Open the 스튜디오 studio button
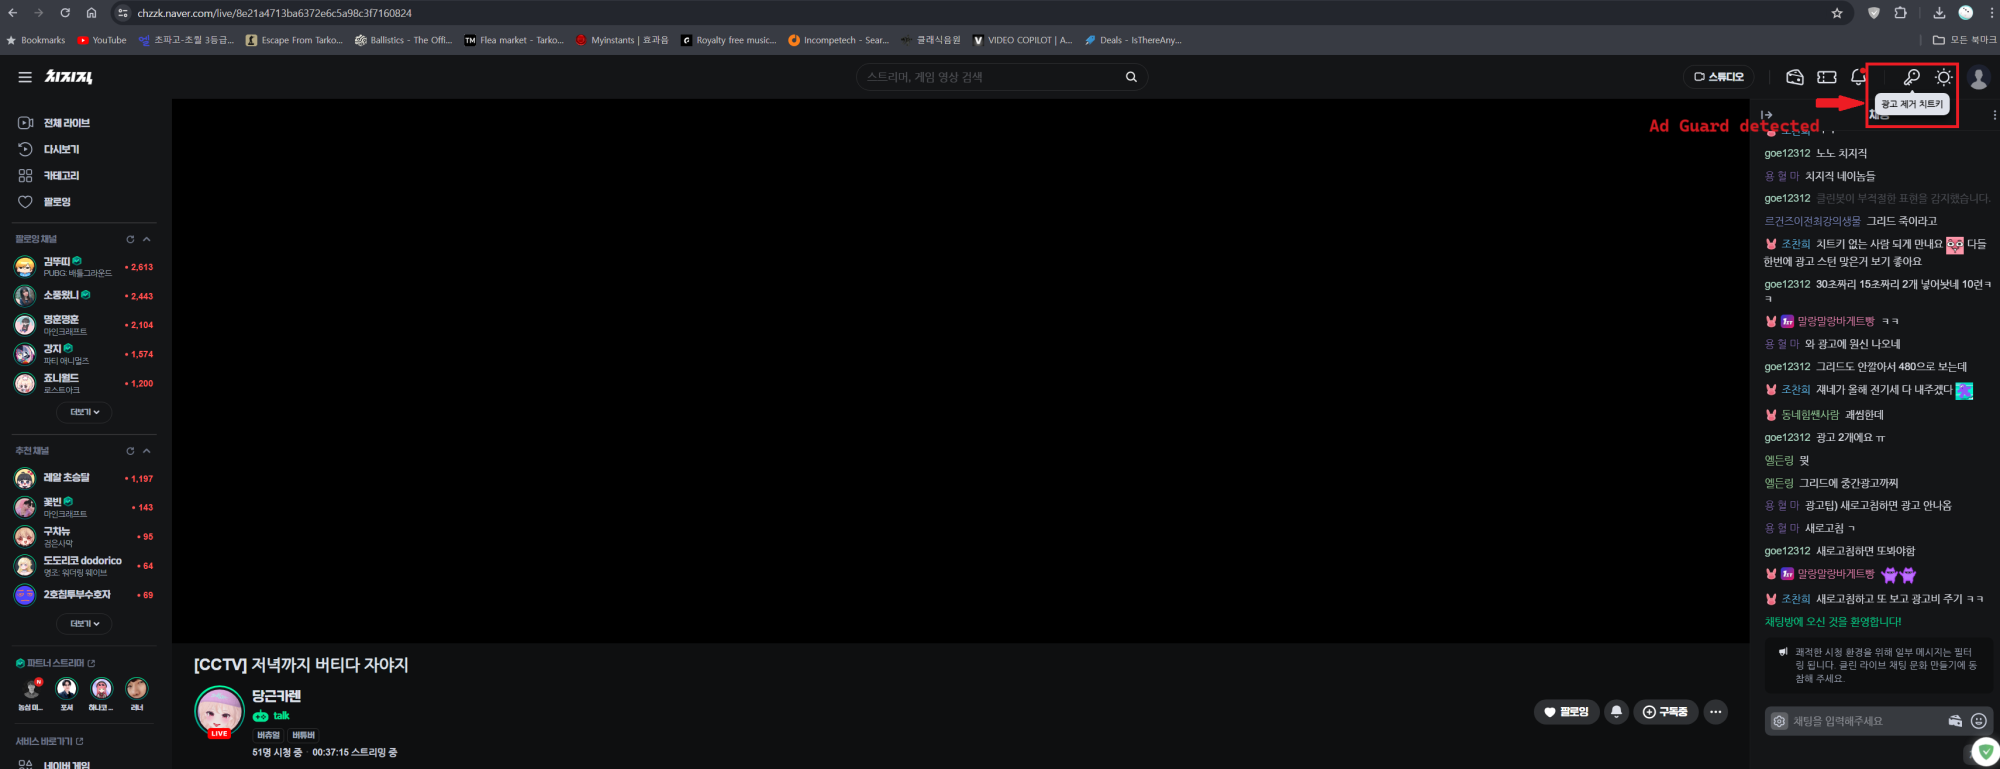Viewport: 2000px width, 769px height. (1718, 77)
